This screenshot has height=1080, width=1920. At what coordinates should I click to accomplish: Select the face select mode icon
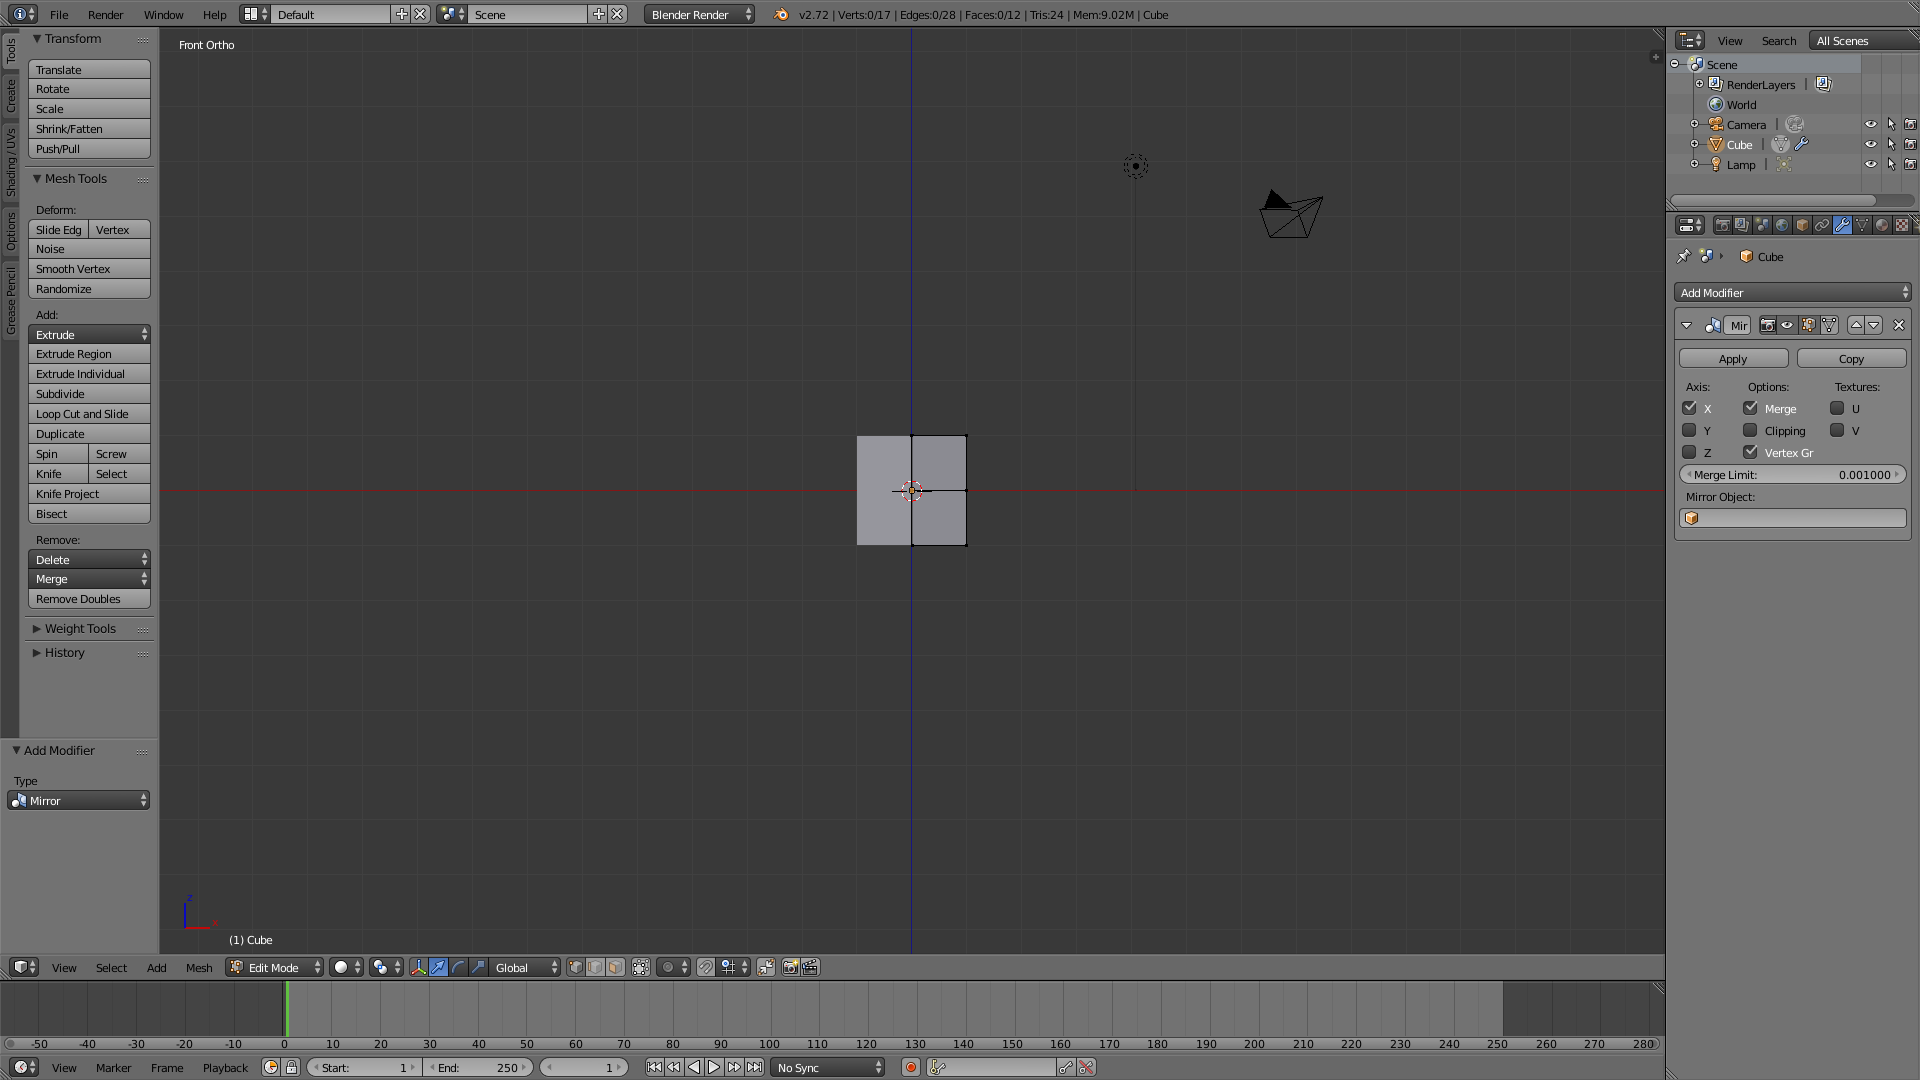pyautogui.click(x=615, y=967)
